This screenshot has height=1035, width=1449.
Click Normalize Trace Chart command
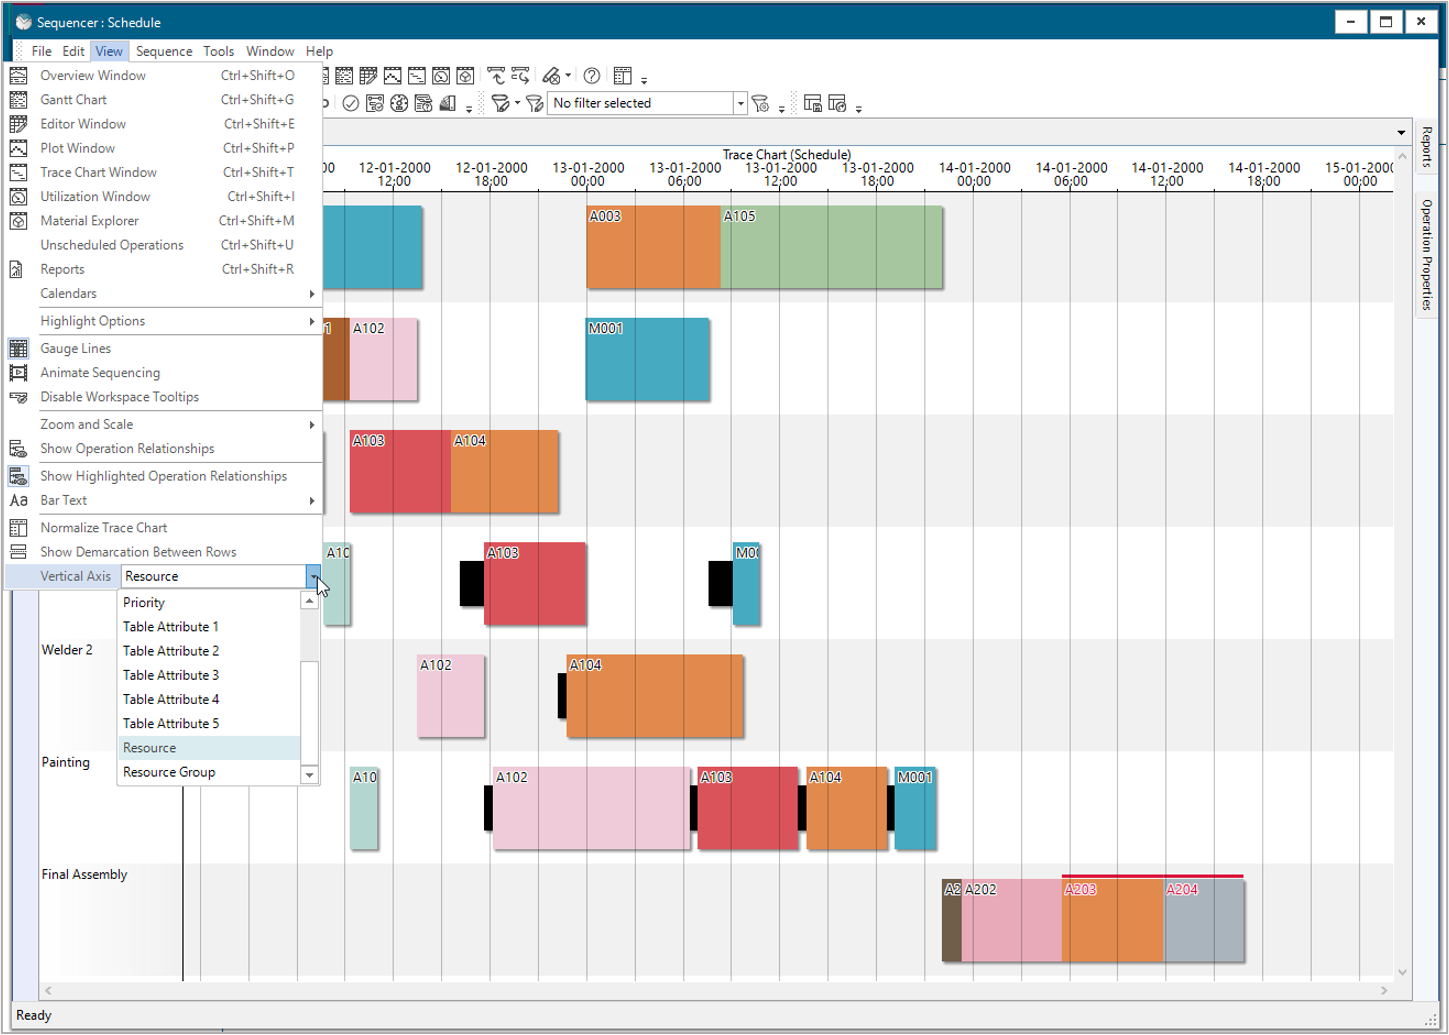point(102,527)
